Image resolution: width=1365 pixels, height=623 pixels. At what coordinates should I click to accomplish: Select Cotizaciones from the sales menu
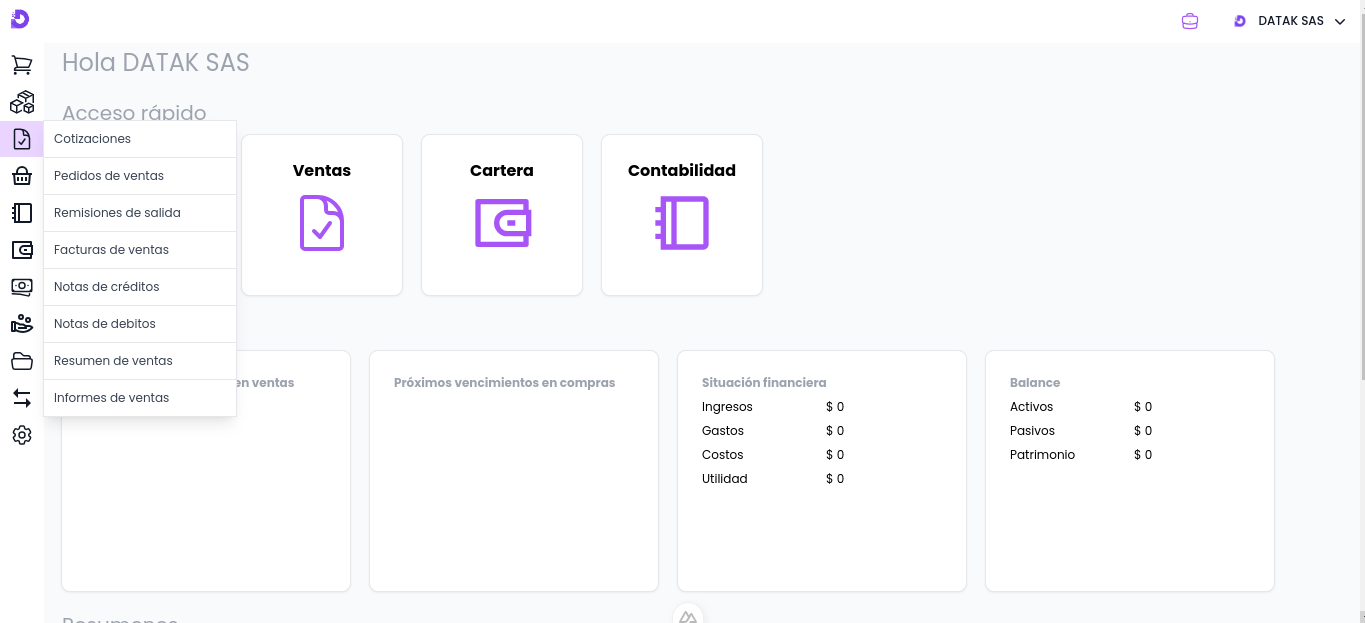(92, 139)
